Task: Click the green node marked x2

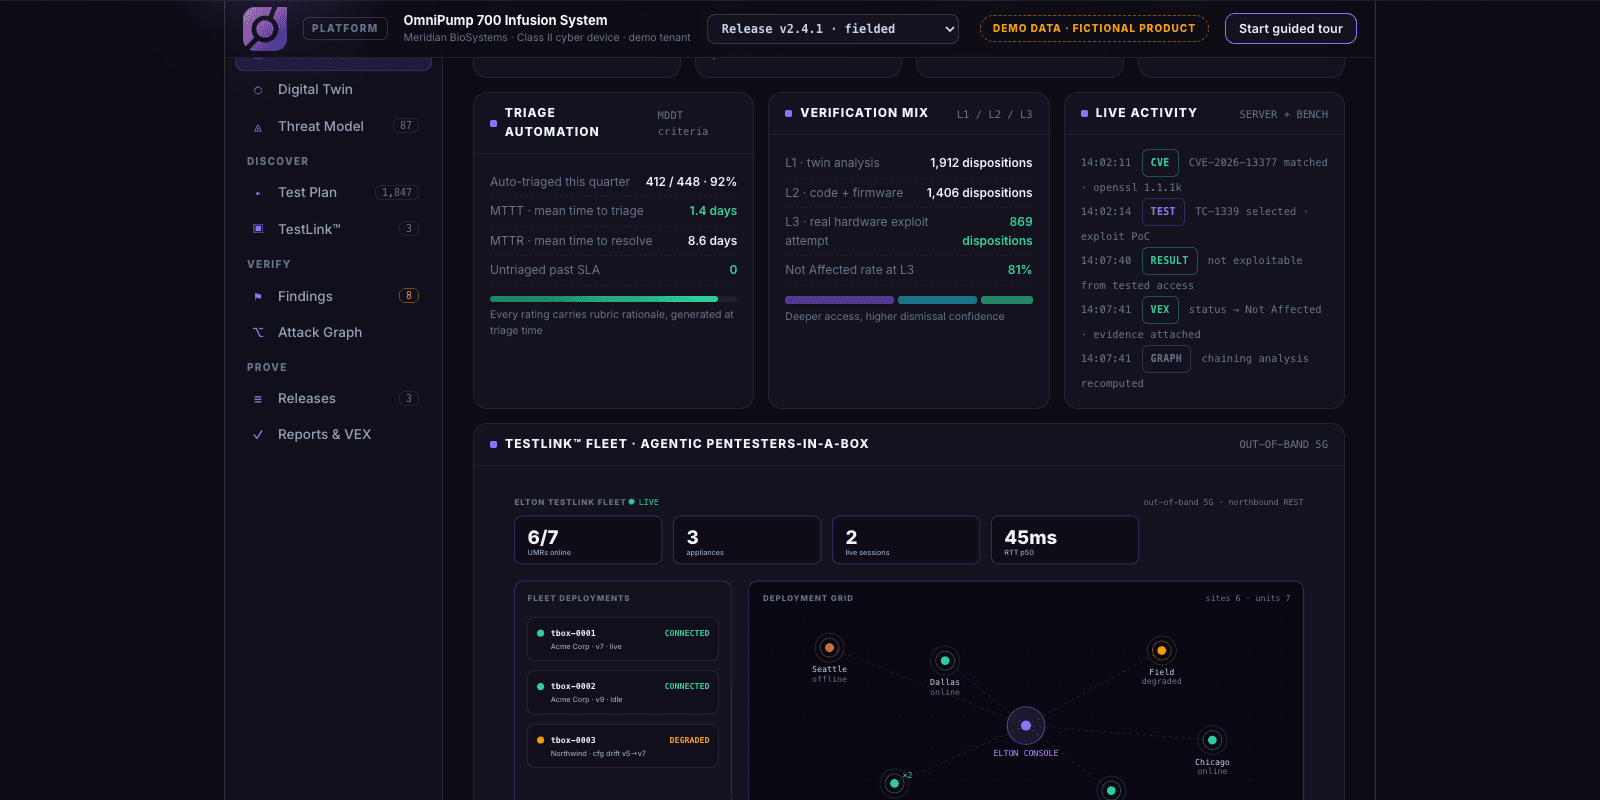Action: 894,783
